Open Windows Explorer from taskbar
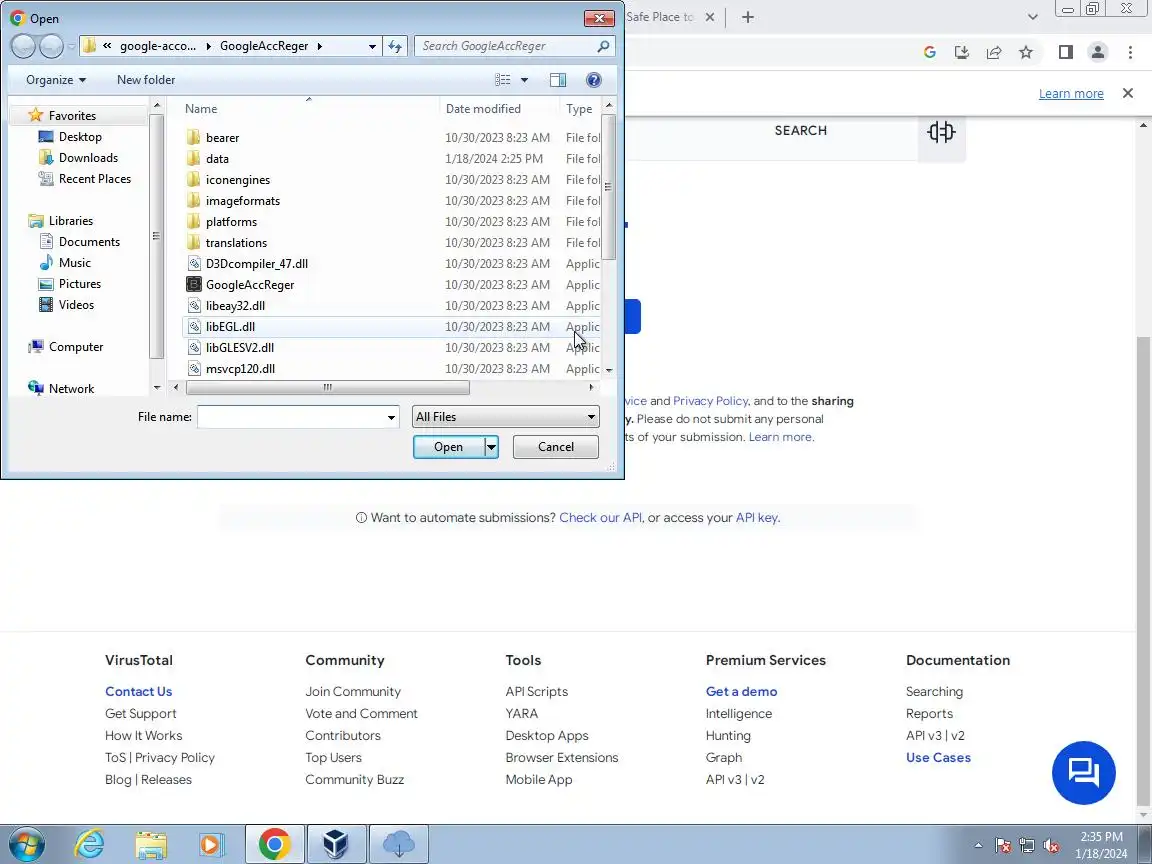1152x864 pixels. [x=151, y=845]
